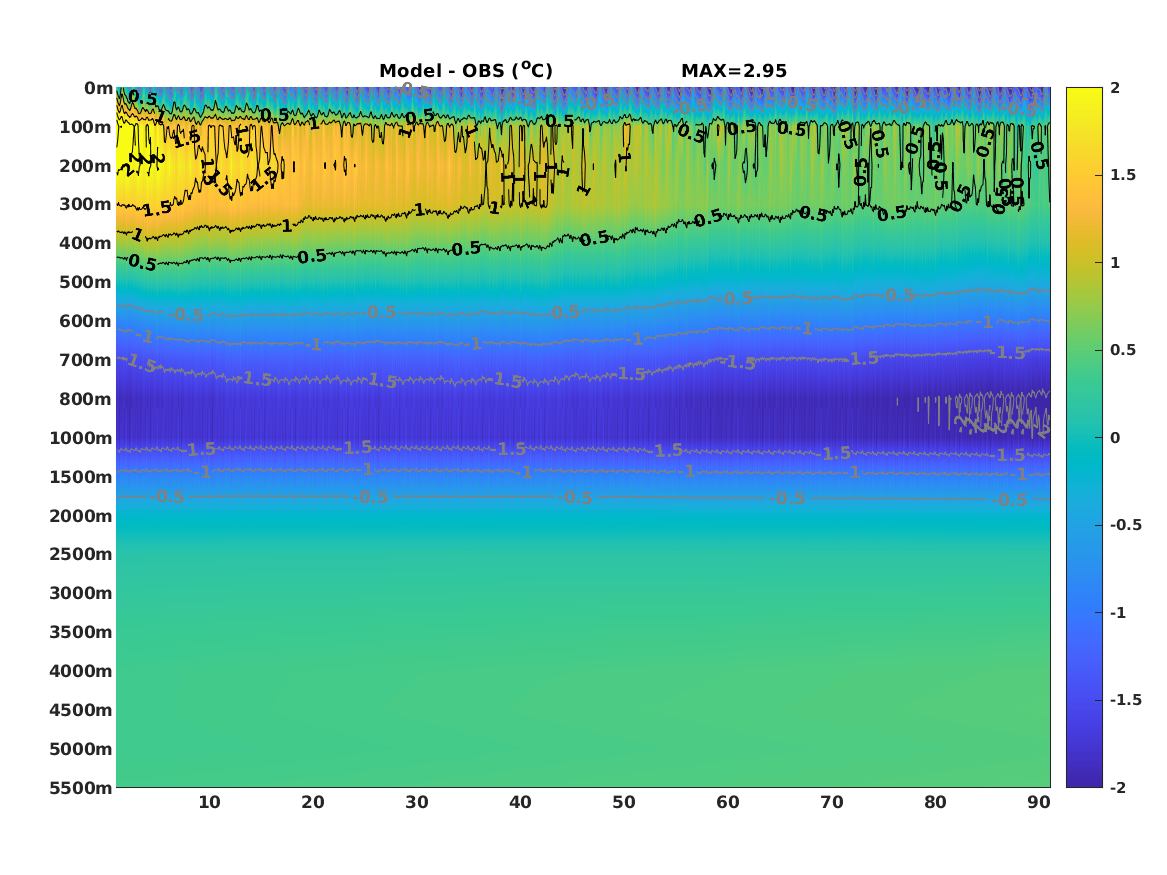The width and height of the screenshot is (1167, 875).
Task: Click colorbar tick label "0.5"
Action: [1123, 350]
